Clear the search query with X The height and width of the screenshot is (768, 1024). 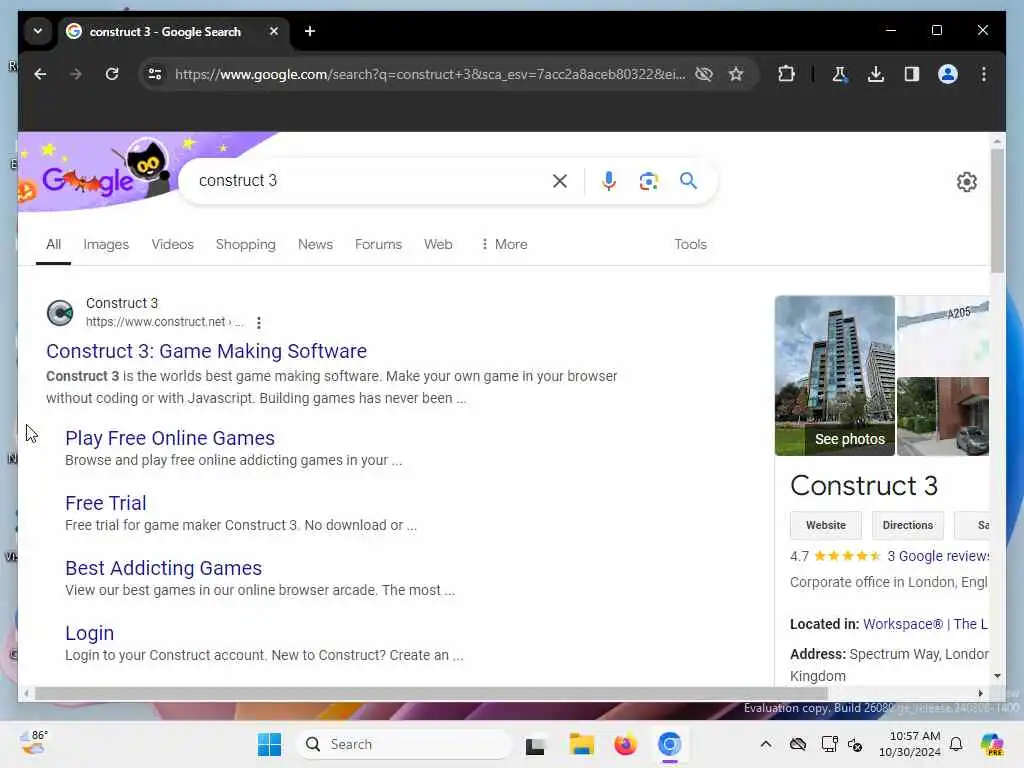point(560,181)
